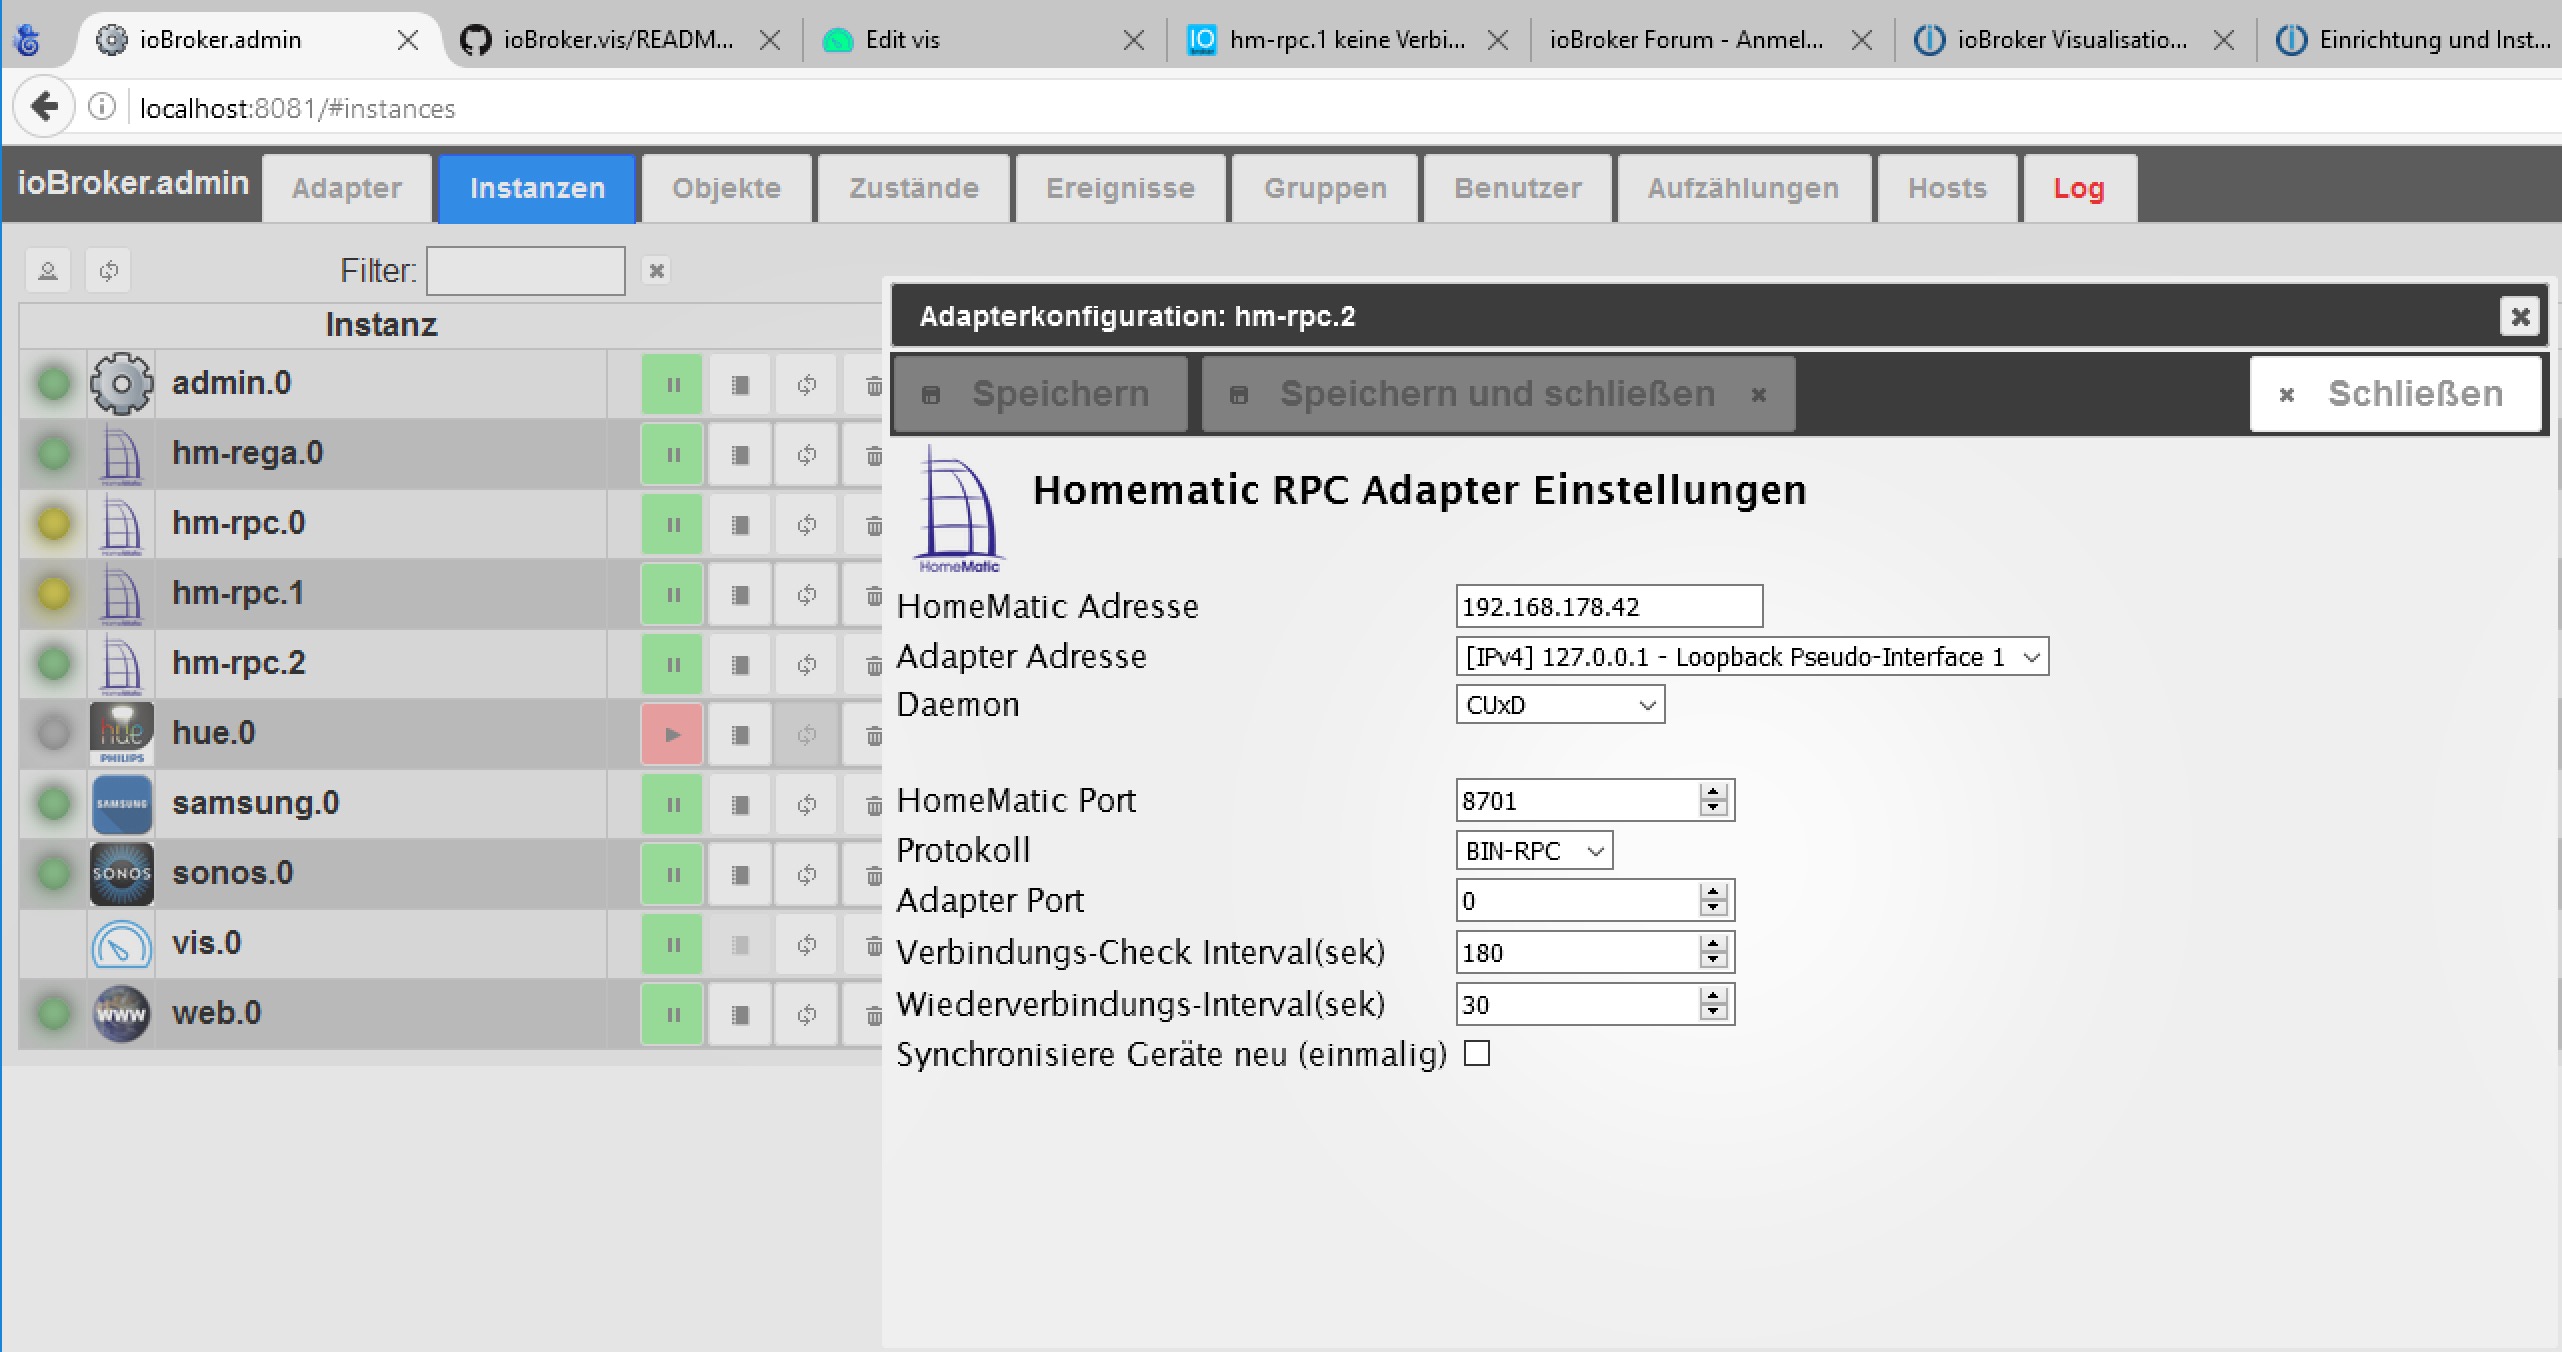Image resolution: width=2562 pixels, height=1352 pixels.
Task: Open the Log tab
Action: [x=2078, y=188]
